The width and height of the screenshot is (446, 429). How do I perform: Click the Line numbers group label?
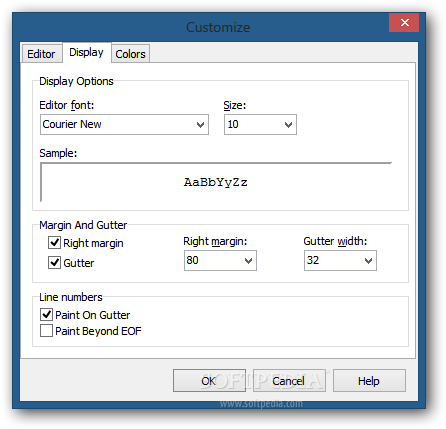pos(71,297)
